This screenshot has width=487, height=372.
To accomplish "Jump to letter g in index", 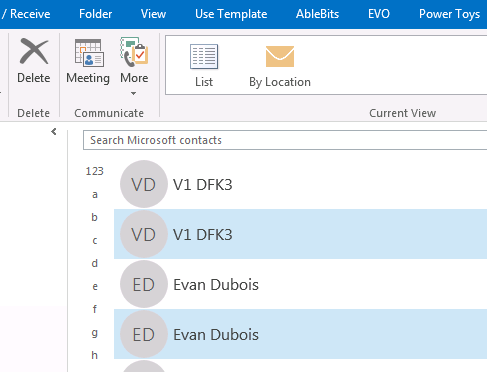I will pyautogui.click(x=95, y=333).
